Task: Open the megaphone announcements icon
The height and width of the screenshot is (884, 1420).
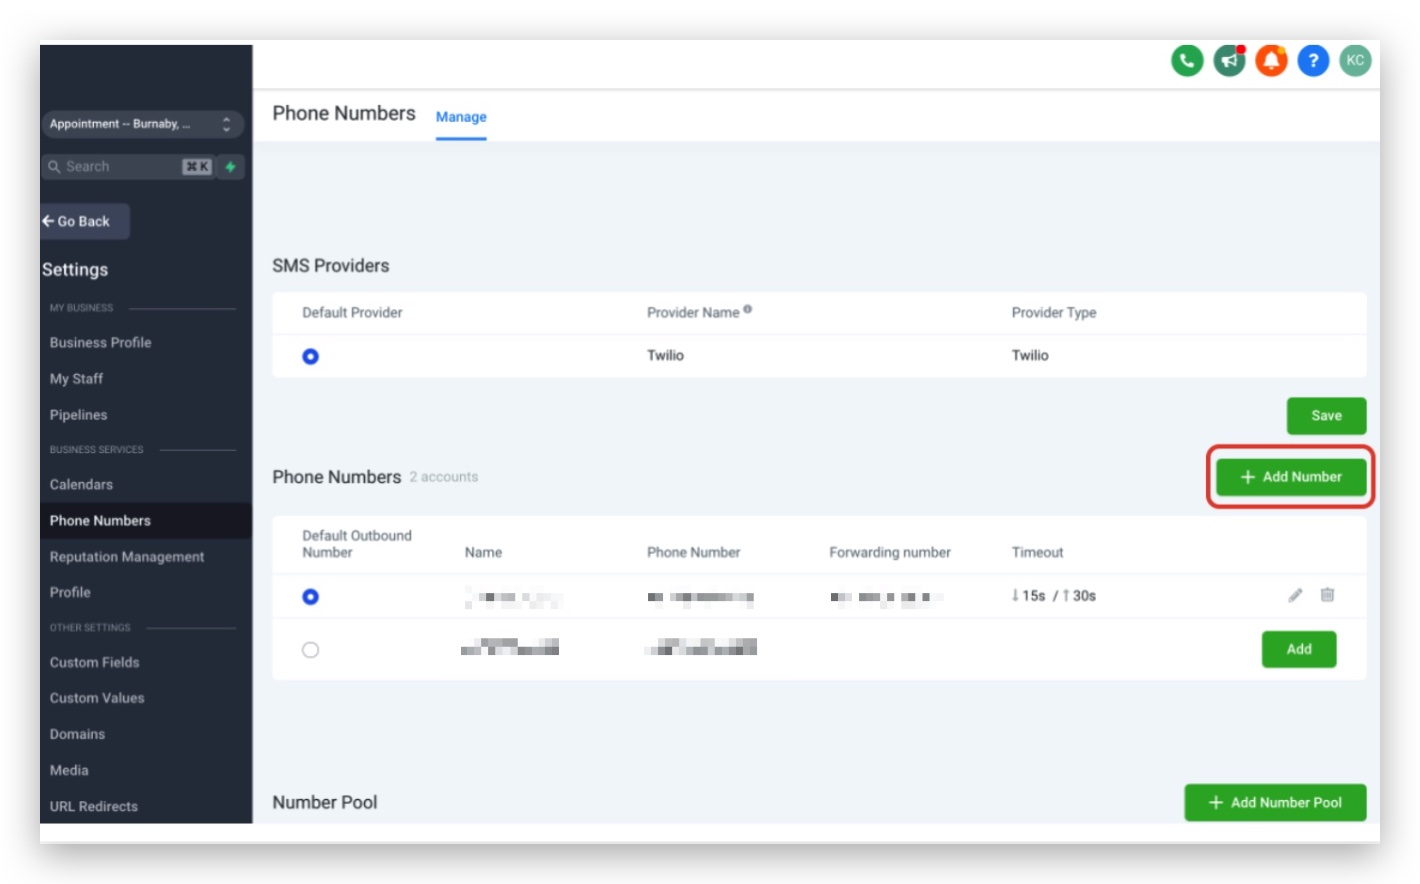Action: (1229, 61)
